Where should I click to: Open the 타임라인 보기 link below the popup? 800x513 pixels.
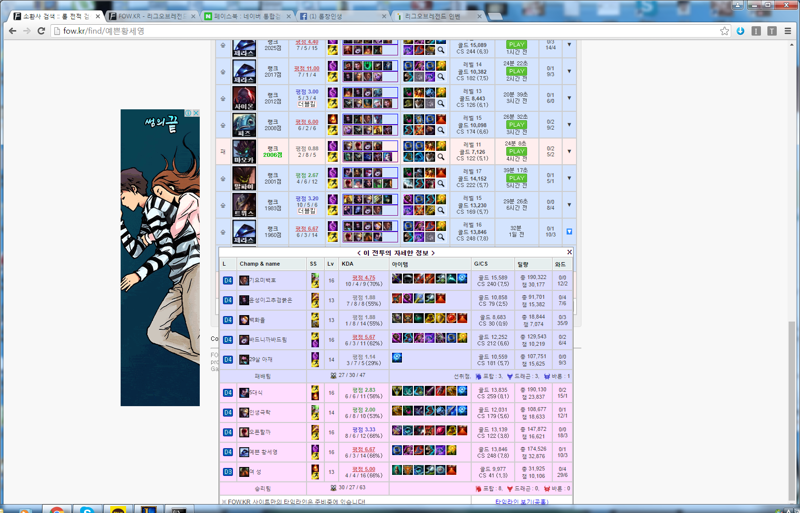click(x=521, y=502)
